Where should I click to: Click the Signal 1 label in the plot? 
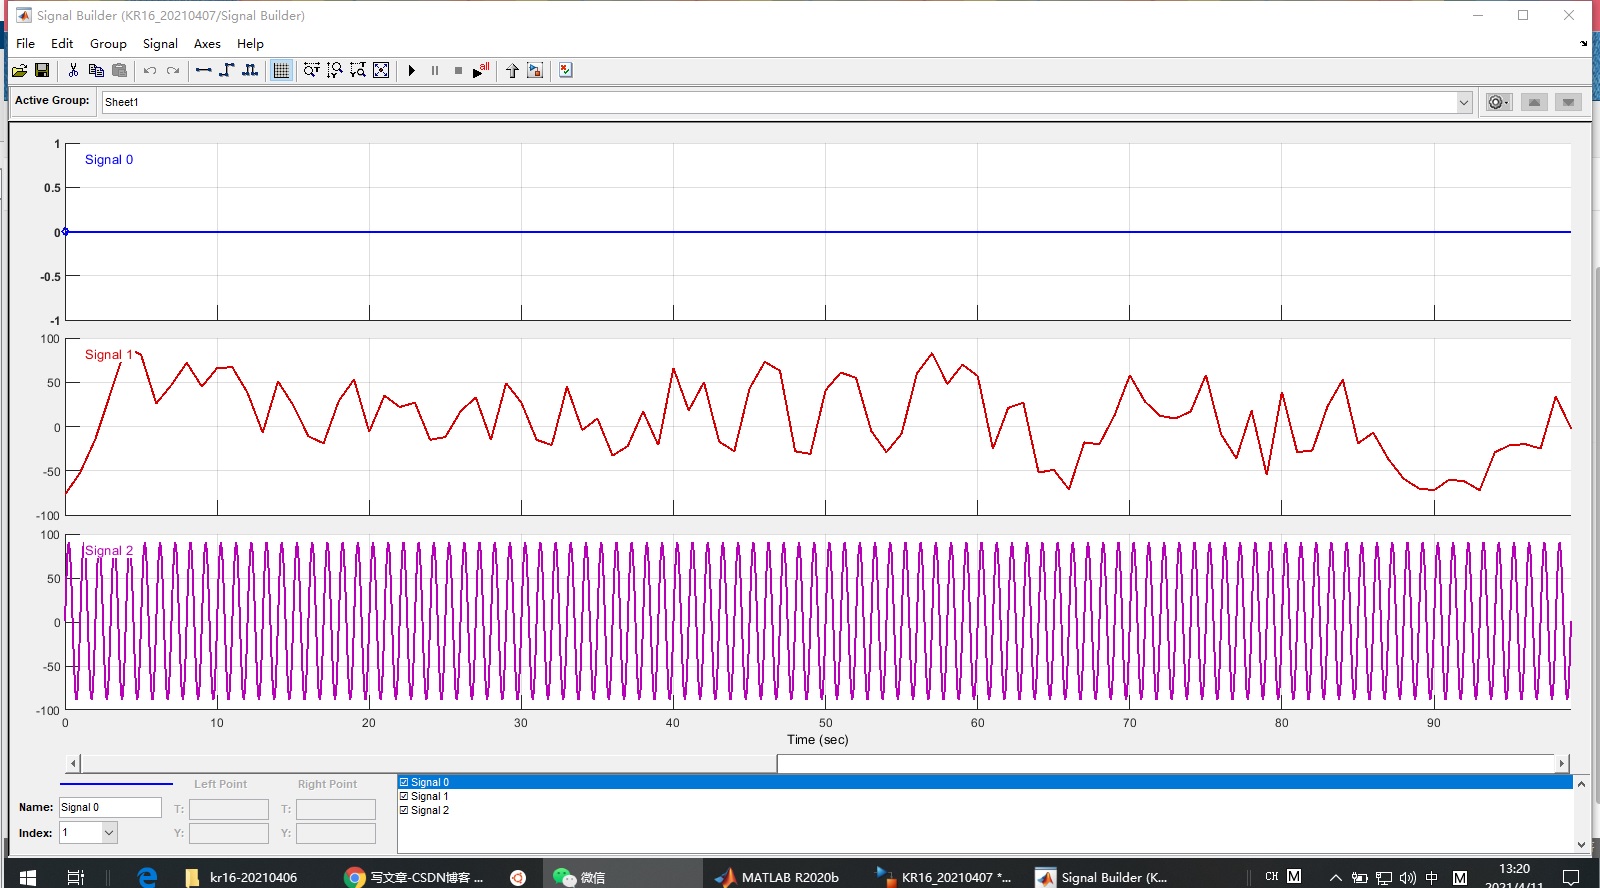tap(109, 354)
